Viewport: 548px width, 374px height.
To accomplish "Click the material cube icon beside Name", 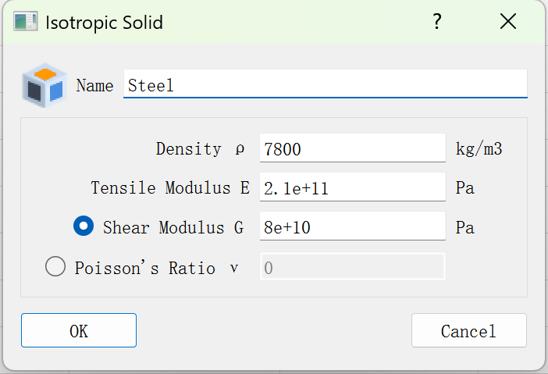I will (x=44, y=85).
